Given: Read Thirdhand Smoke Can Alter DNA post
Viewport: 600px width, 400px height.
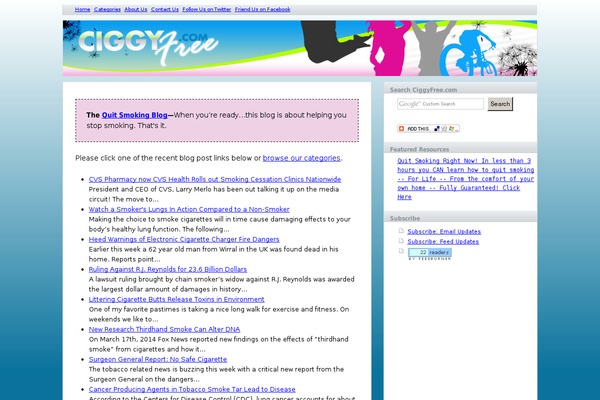Looking at the screenshot, I should [164, 329].
